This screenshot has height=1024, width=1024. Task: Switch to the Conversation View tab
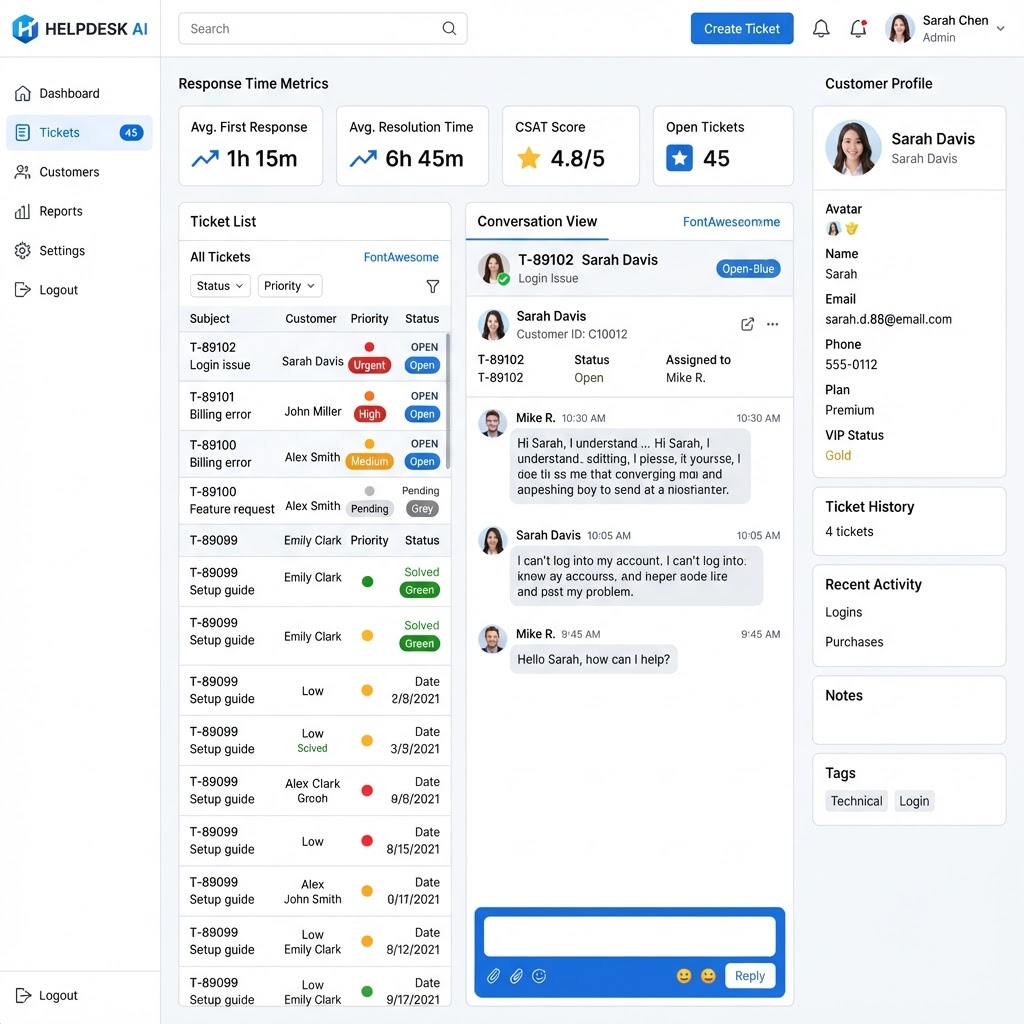pos(537,221)
